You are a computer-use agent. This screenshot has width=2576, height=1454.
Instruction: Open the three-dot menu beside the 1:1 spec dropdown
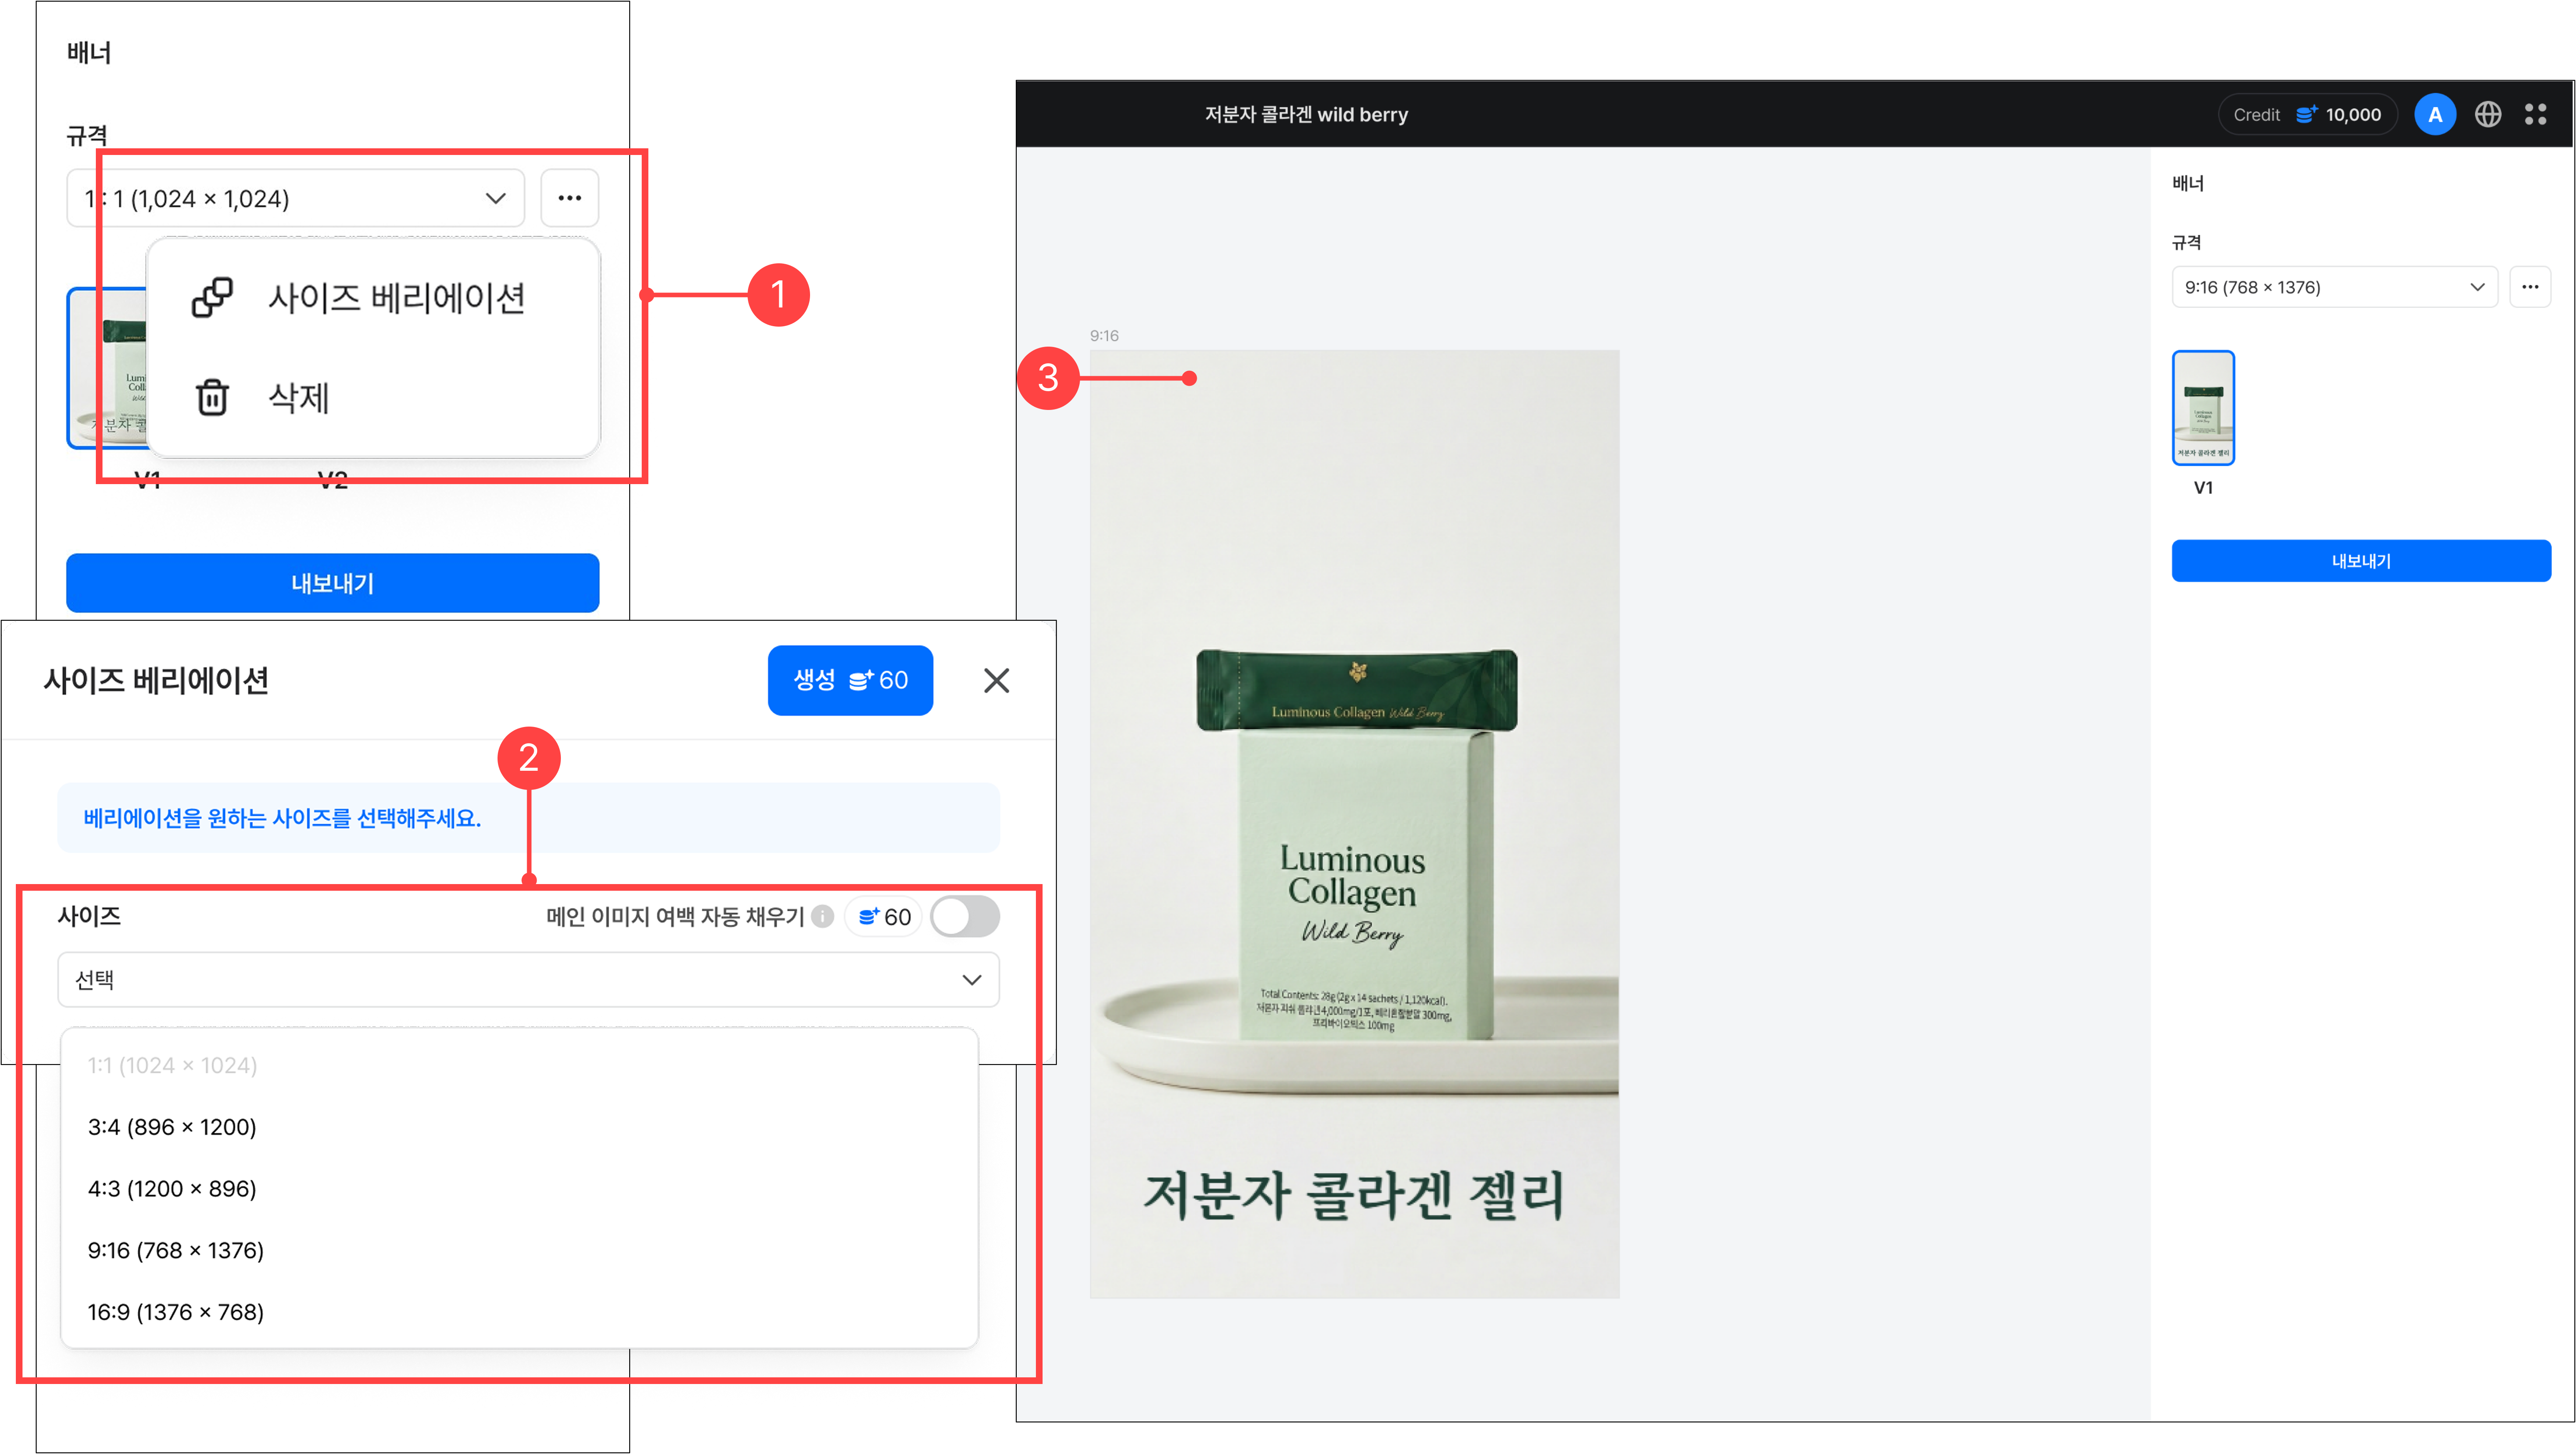[569, 198]
